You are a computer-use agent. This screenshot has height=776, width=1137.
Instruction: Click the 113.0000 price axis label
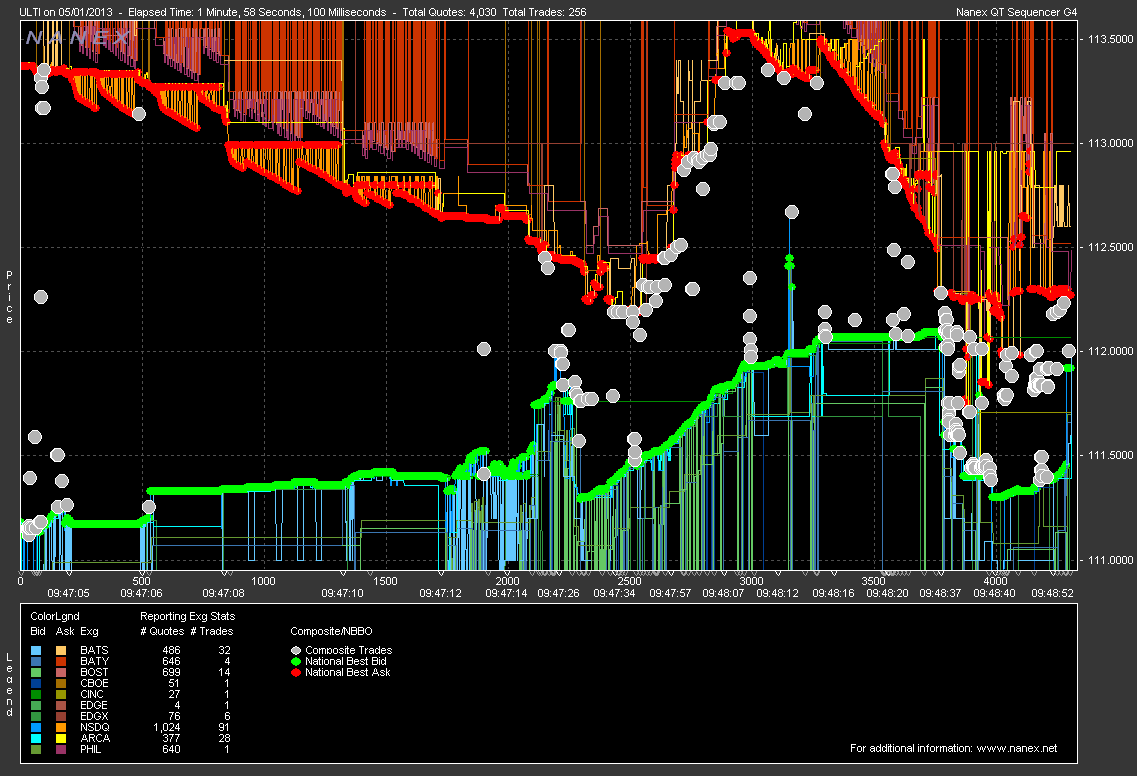1109,143
